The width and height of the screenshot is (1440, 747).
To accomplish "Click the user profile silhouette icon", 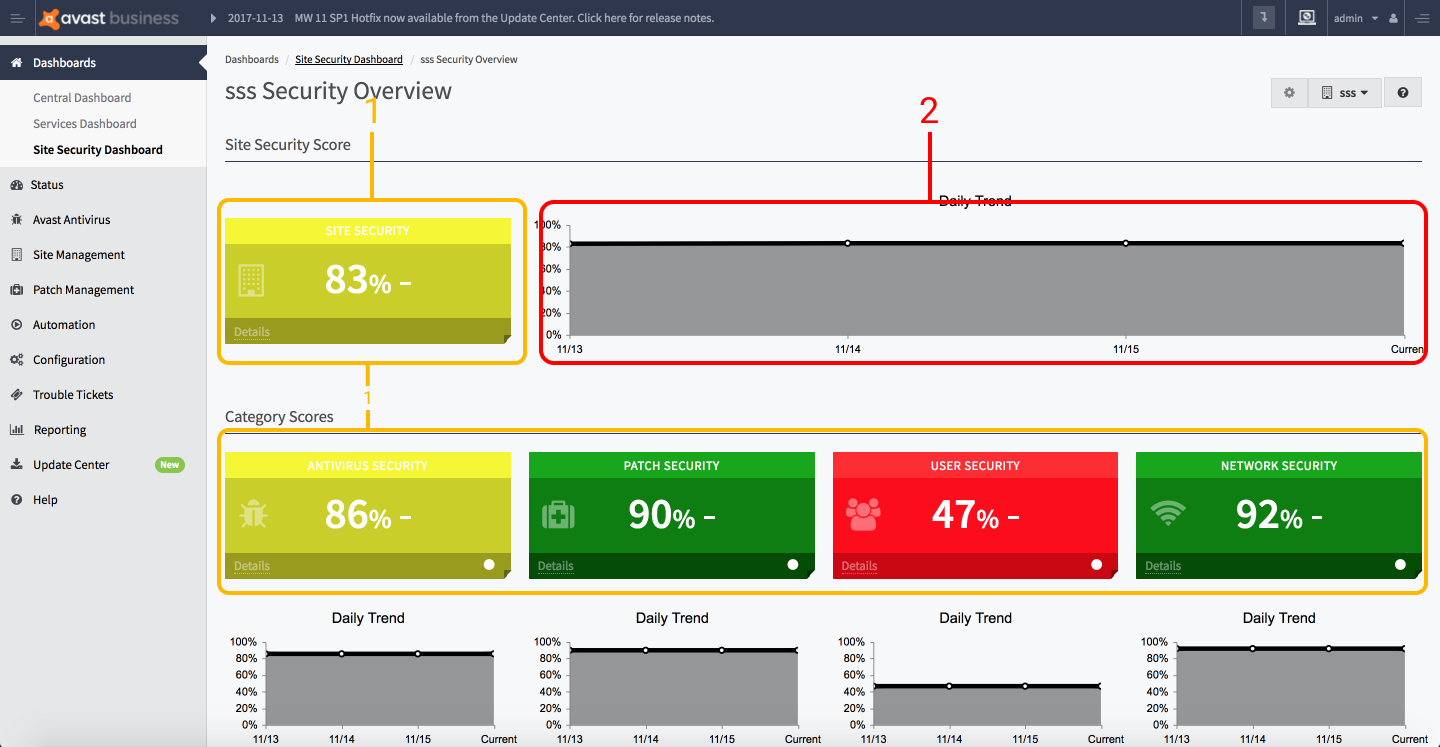I will (x=1393, y=18).
